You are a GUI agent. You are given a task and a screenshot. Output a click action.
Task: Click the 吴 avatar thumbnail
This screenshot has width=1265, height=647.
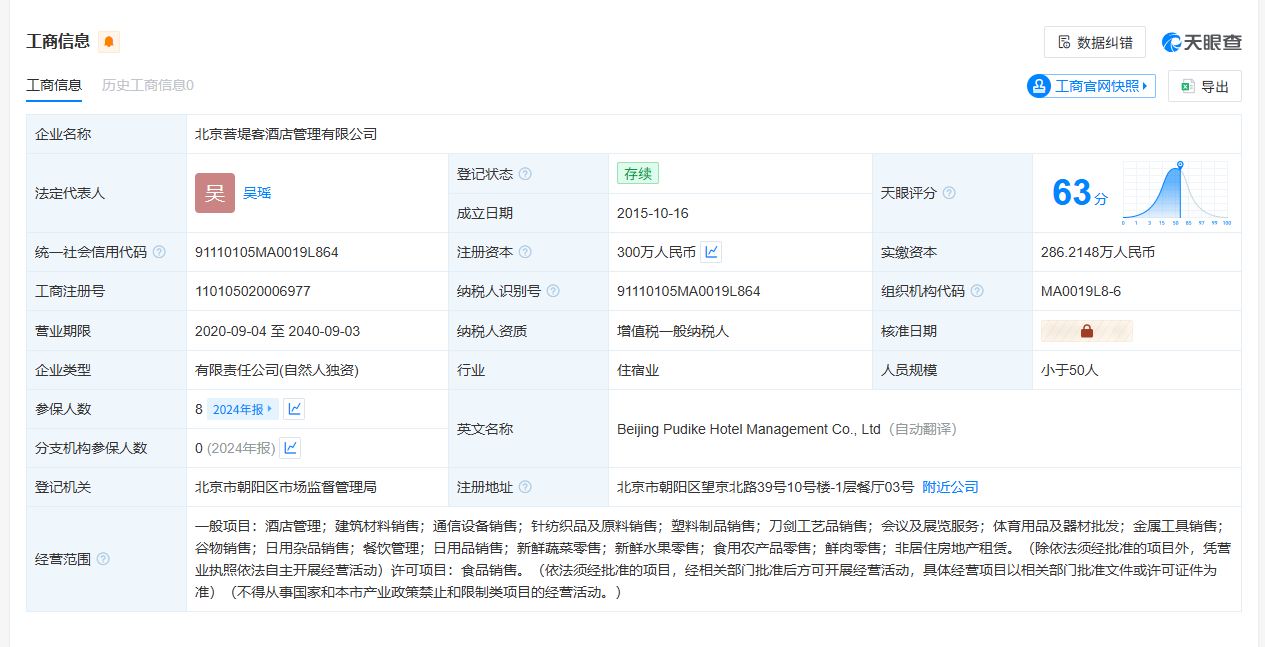215,193
